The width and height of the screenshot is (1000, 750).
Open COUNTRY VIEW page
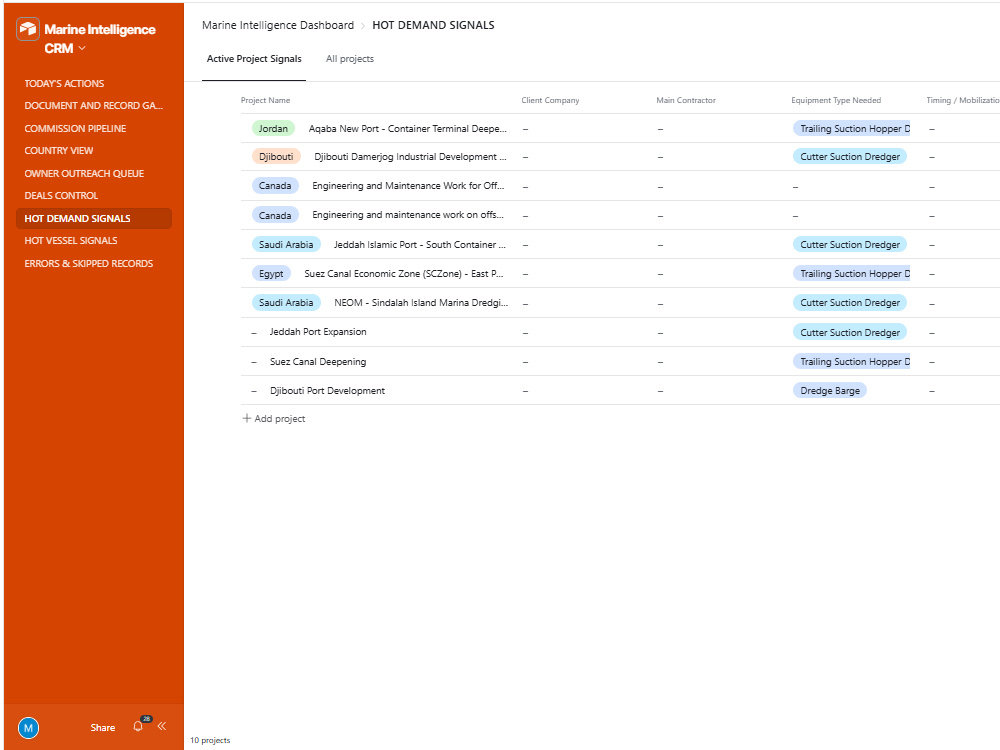coord(59,151)
